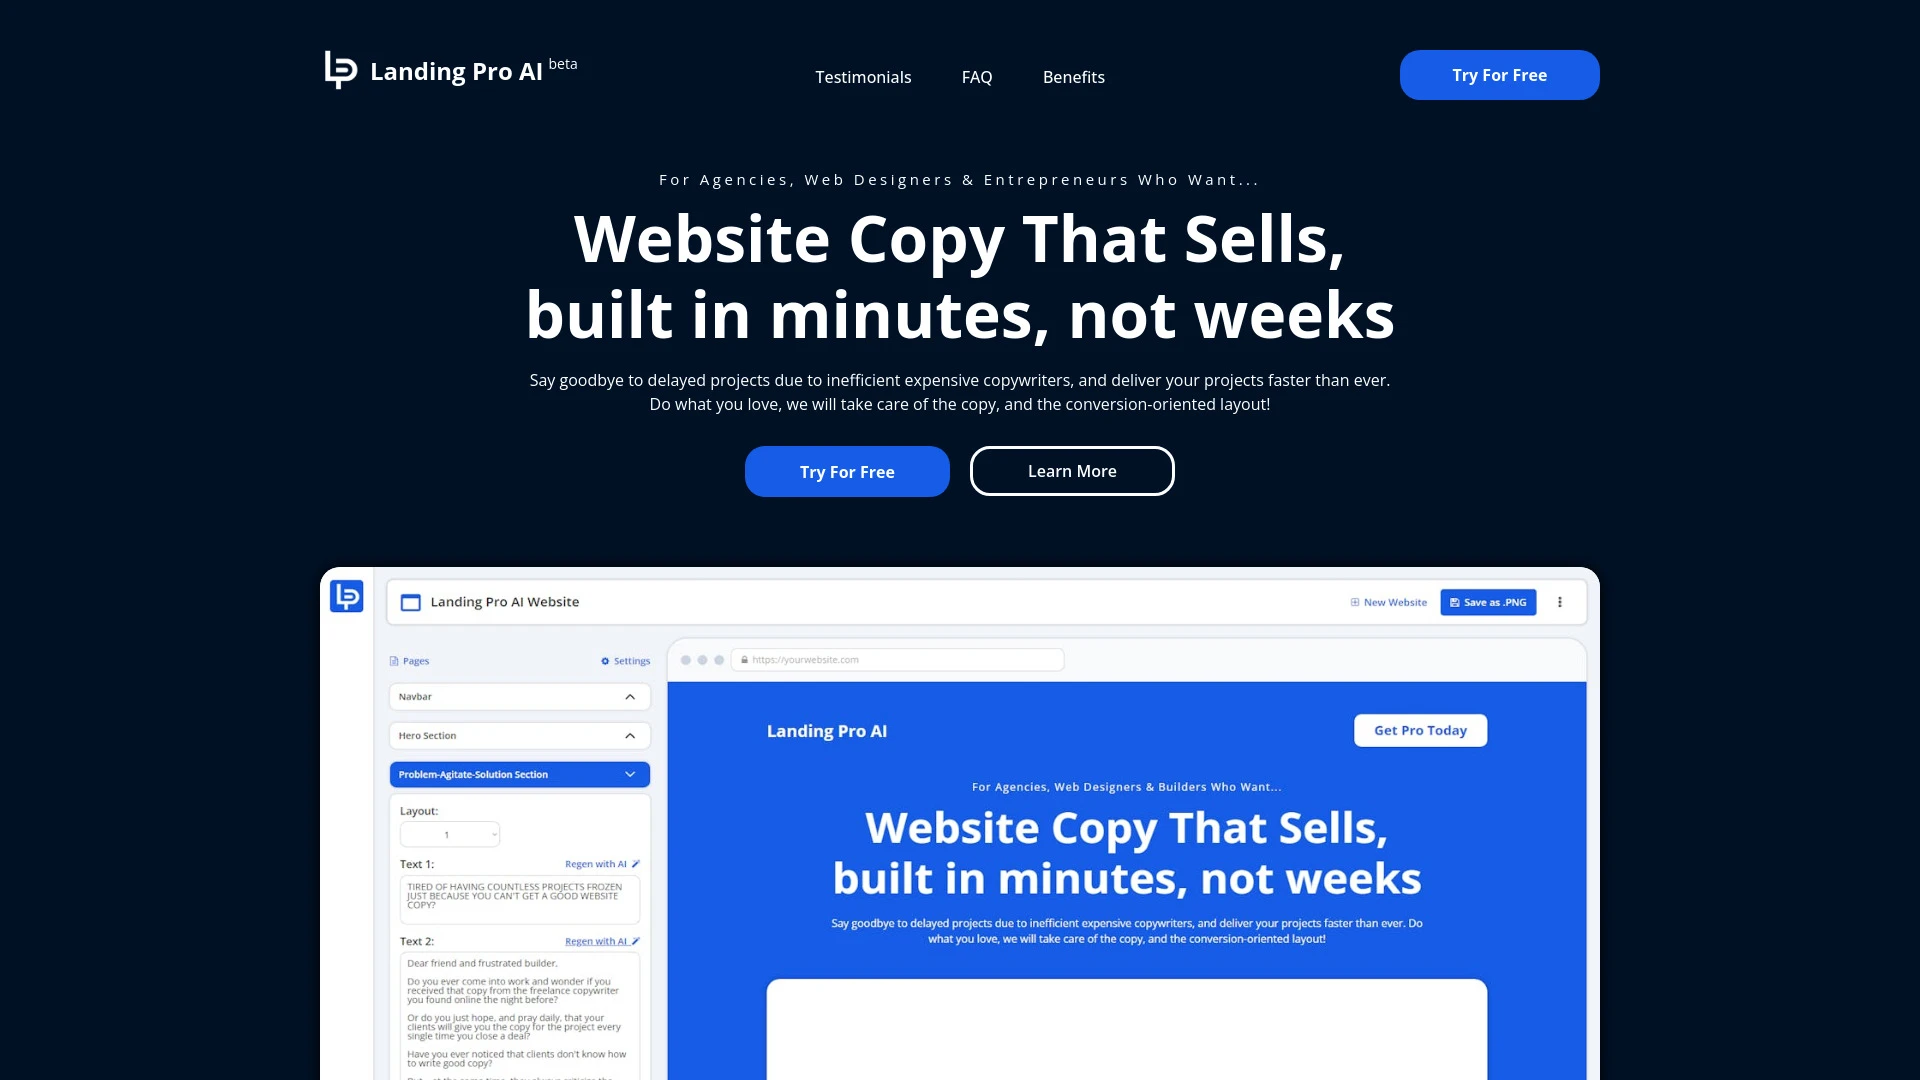Screen dimensions: 1920x1080
Task: Click the Learn More button in hero
Action: click(1072, 471)
